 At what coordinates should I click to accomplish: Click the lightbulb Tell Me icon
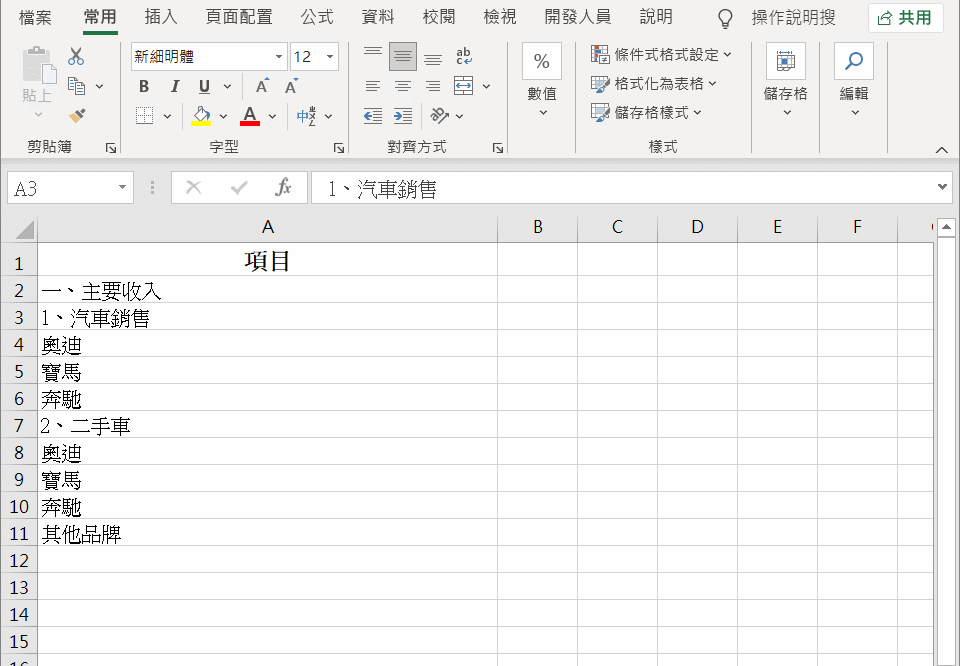(725, 18)
